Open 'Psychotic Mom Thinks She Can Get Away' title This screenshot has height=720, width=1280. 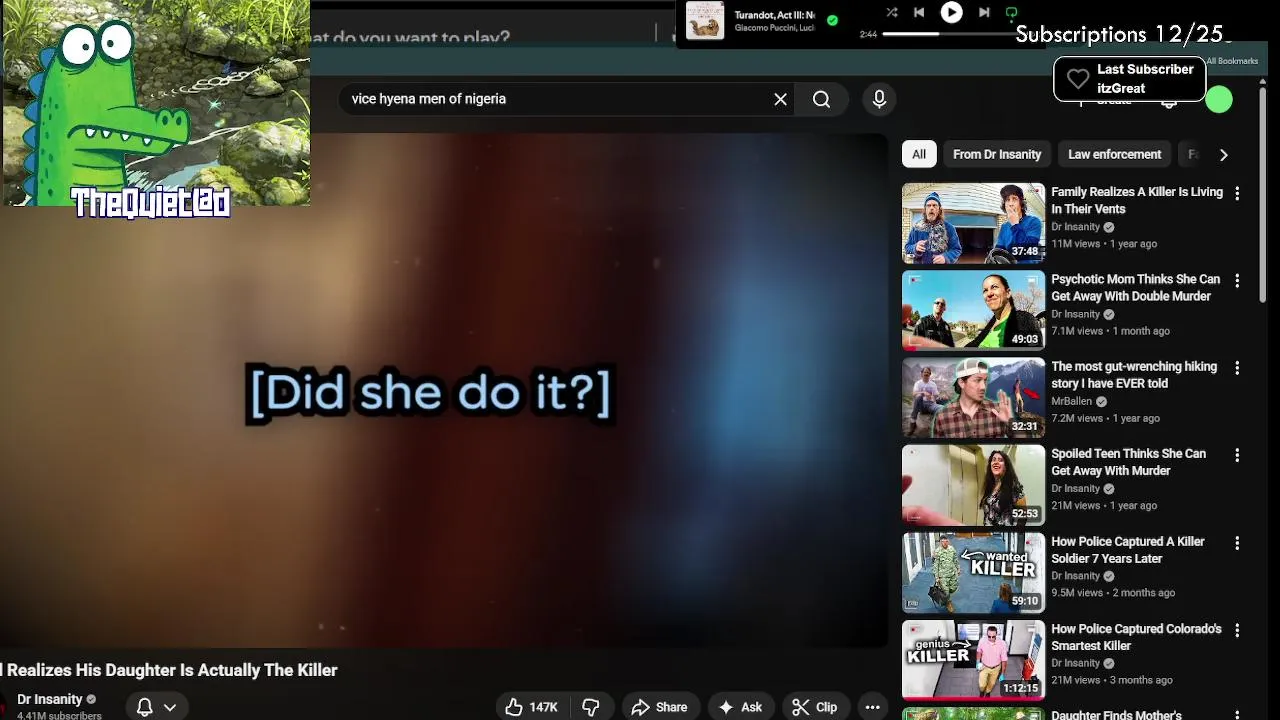[1135, 288]
